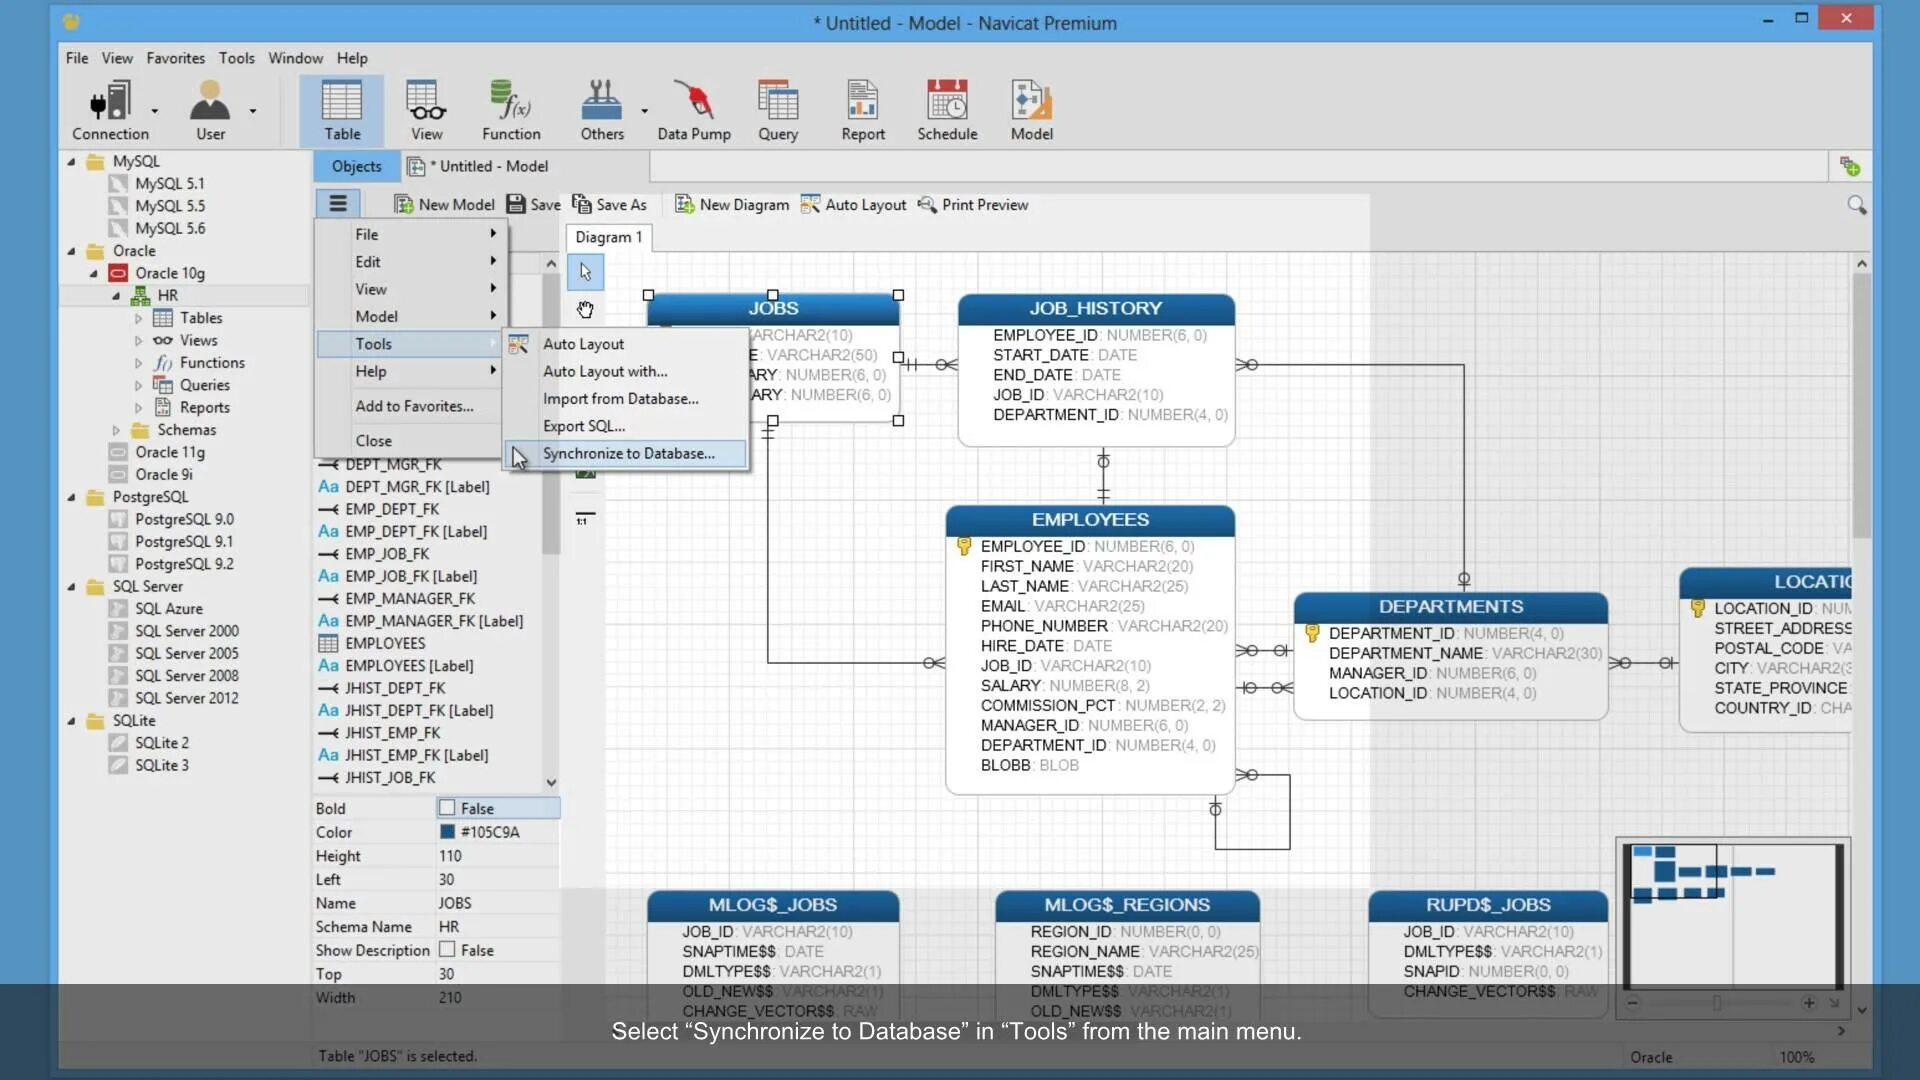Expand the Tables node under HR
Screen dimensions: 1920x1080
138,318
